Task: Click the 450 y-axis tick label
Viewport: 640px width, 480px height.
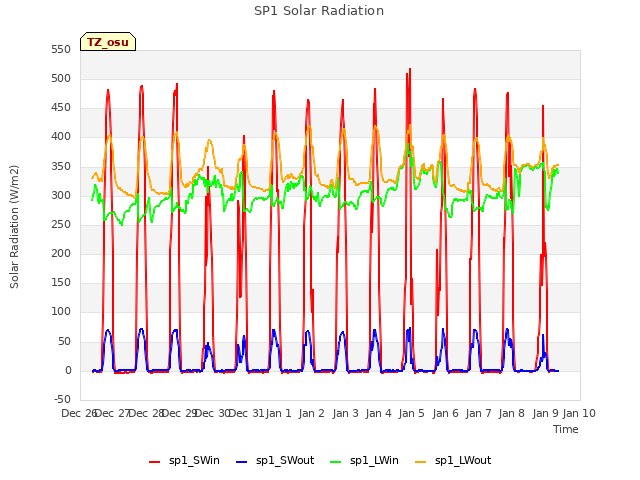Action: click(61, 108)
